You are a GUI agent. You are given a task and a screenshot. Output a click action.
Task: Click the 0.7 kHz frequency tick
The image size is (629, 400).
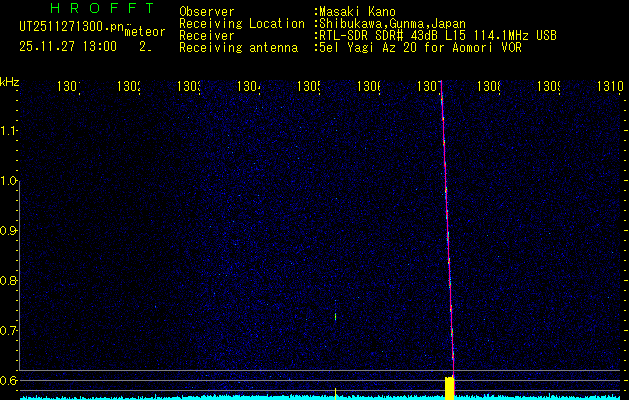click(9, 330)
